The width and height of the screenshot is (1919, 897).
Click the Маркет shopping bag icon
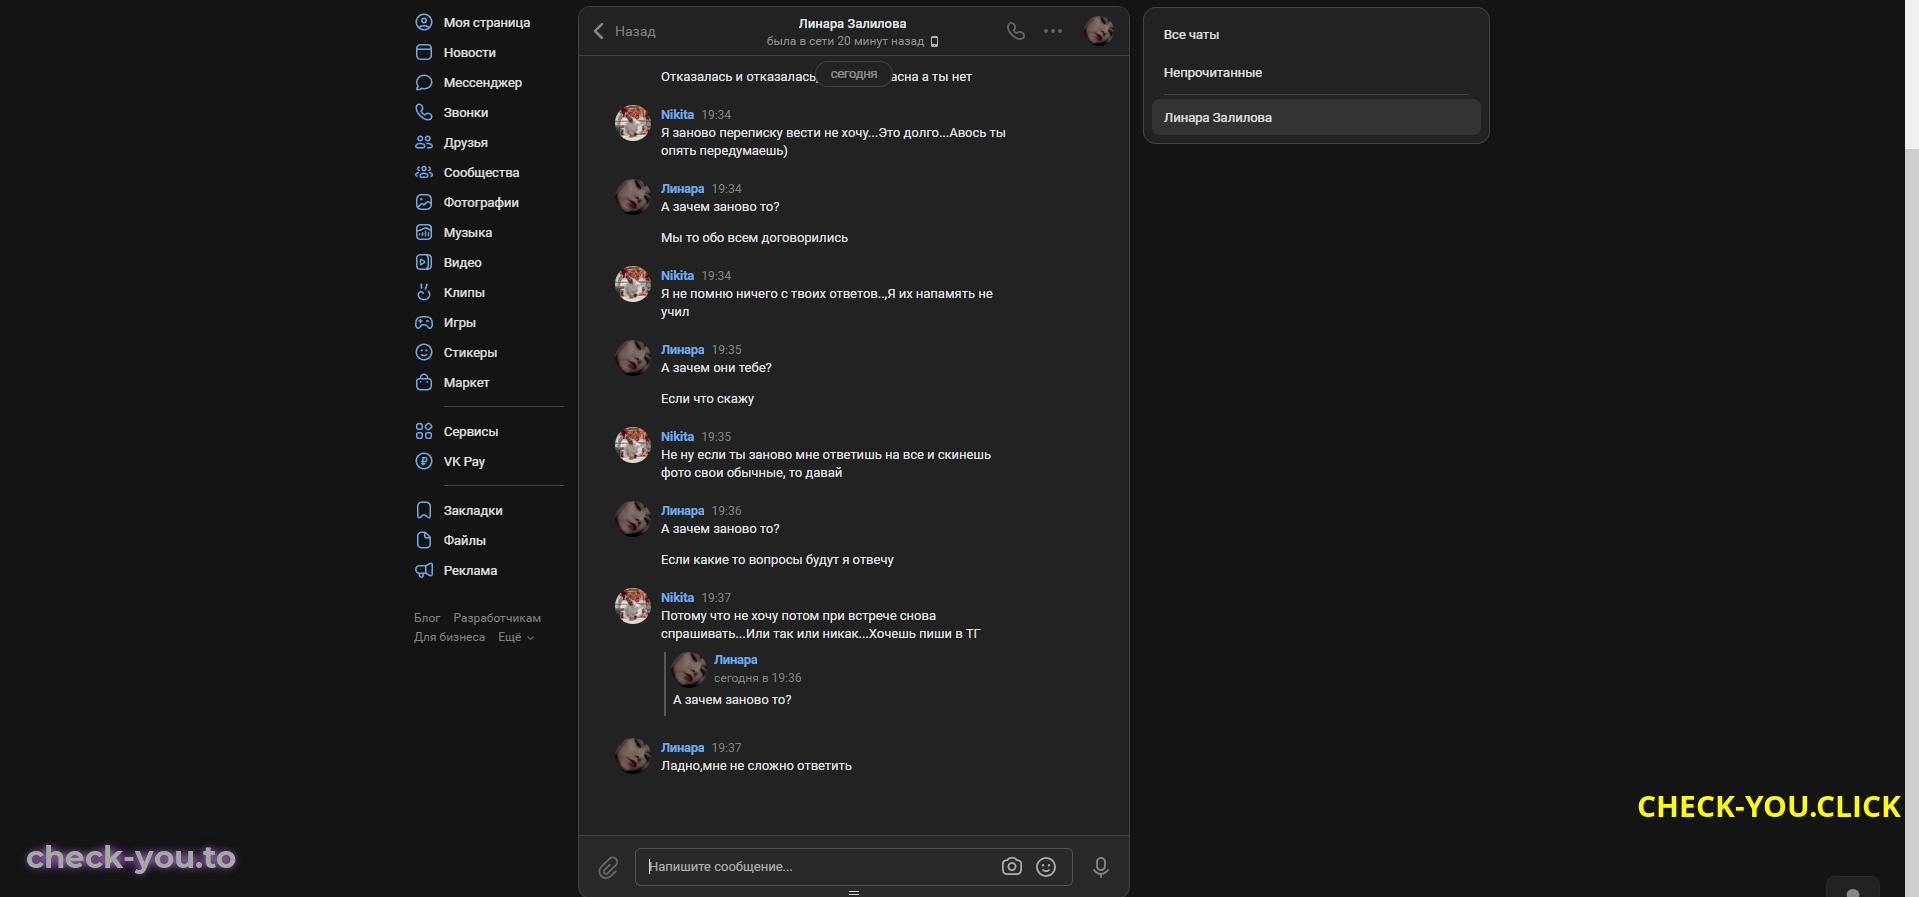click(x=424, y=382)
